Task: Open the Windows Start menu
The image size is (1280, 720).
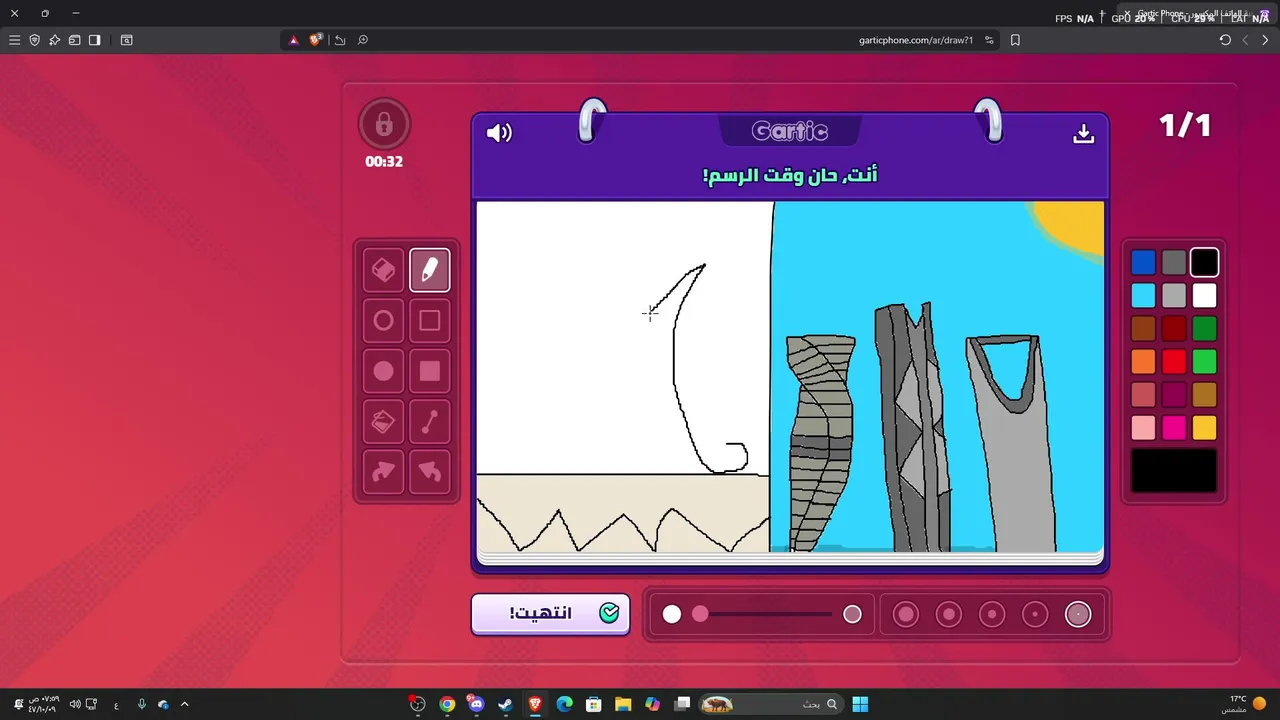Action: coord(860,704)
